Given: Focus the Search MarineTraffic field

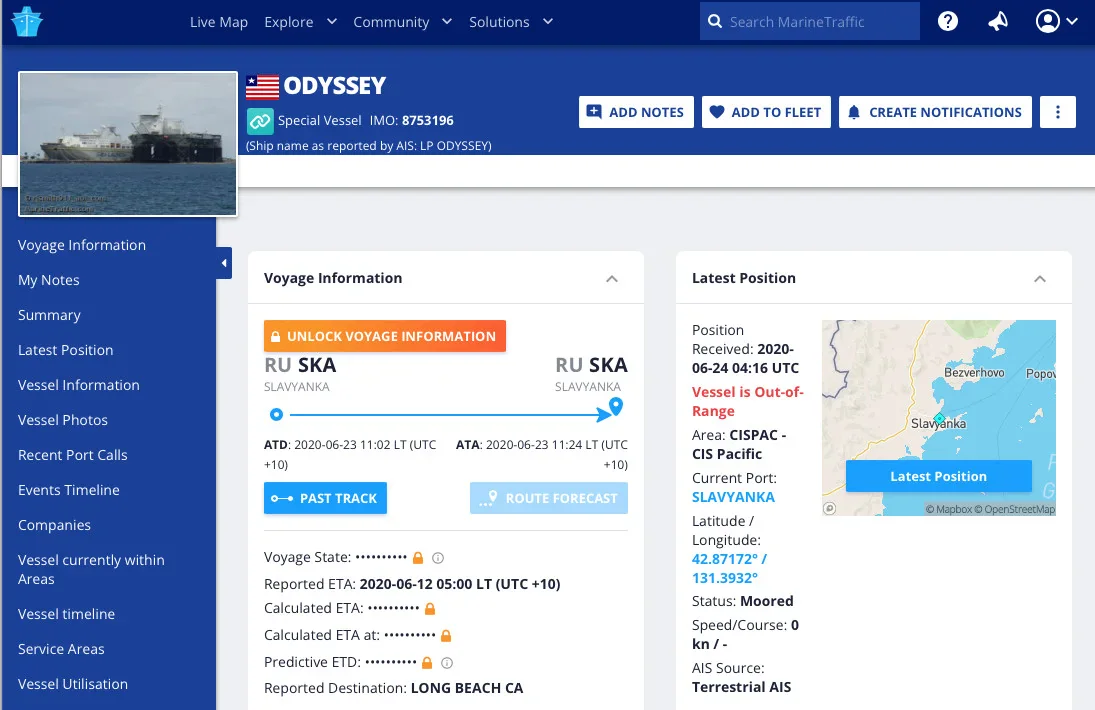Looking at the screenshot, I should point(810,22).
